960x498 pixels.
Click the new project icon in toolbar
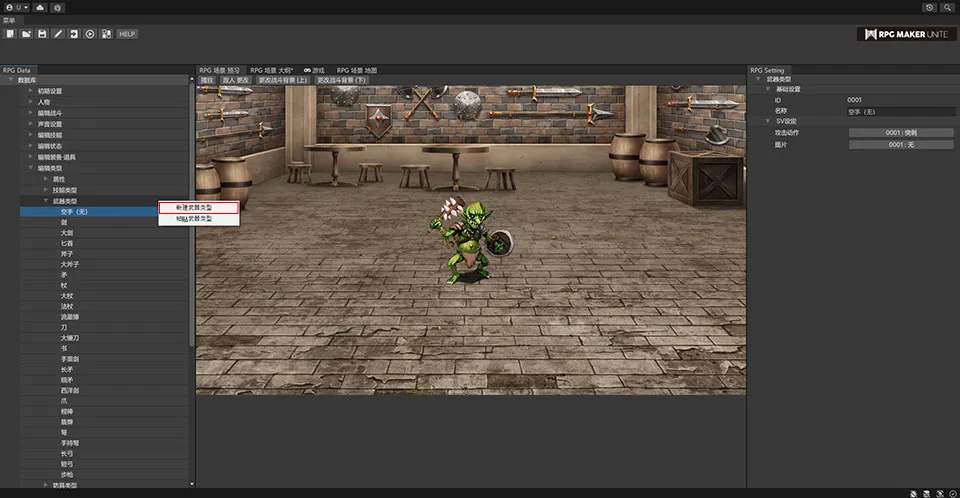tap(10, 34)
